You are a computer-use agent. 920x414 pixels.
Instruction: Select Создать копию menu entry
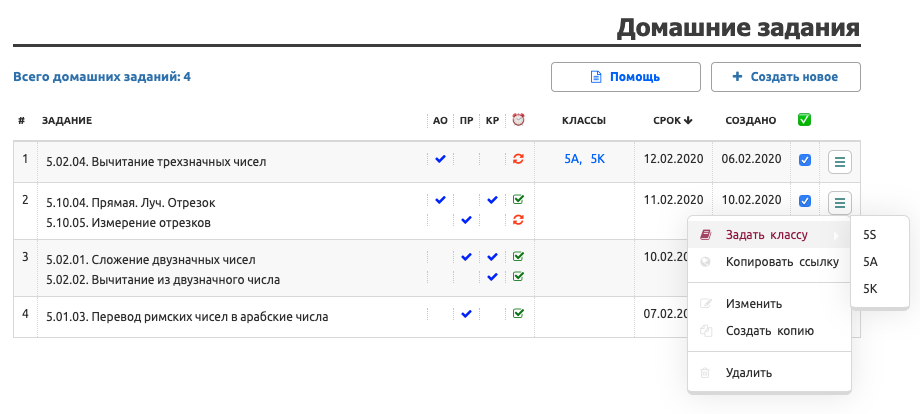click(769, 331)
